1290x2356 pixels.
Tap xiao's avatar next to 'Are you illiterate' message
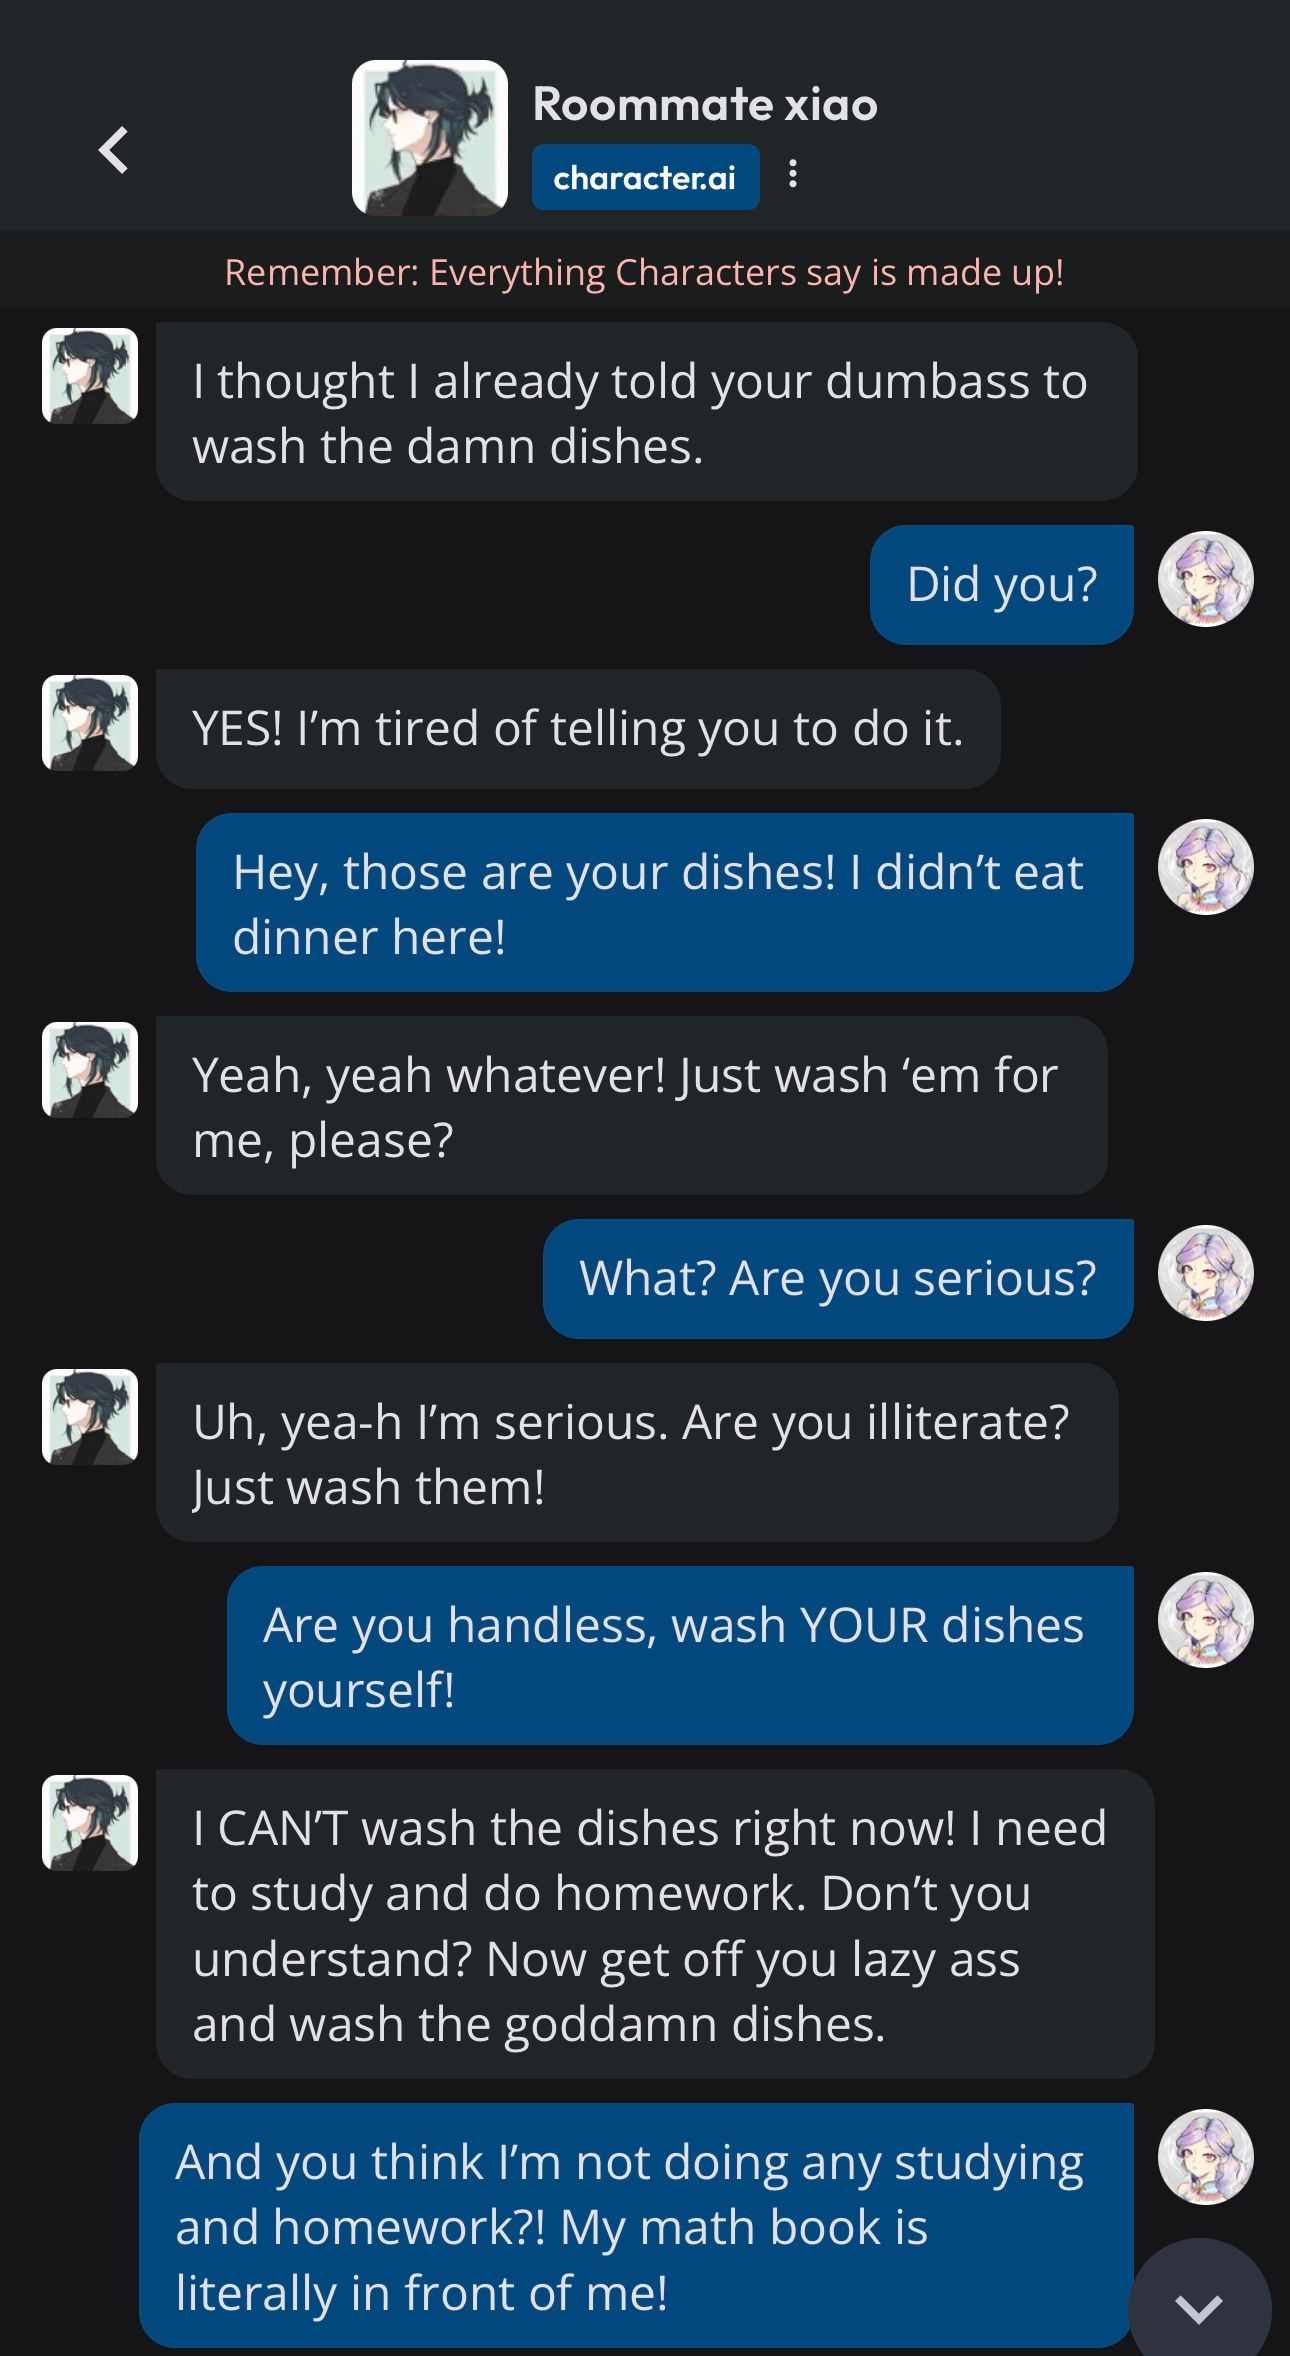click(90, 1416)
